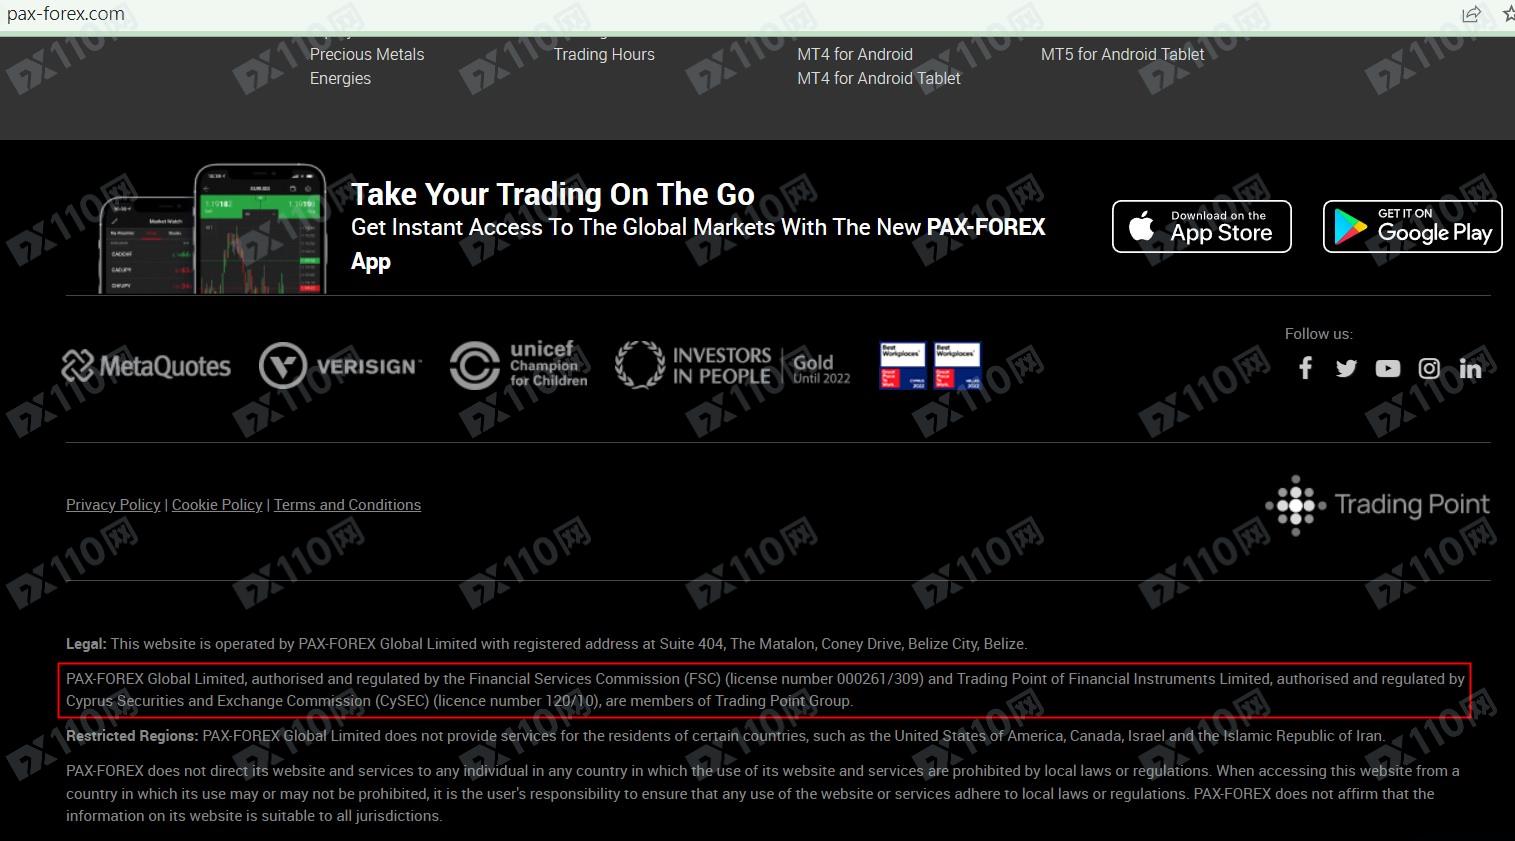Download on the App Store button
Screen dimensions: 1515x841
point(1201,227)
